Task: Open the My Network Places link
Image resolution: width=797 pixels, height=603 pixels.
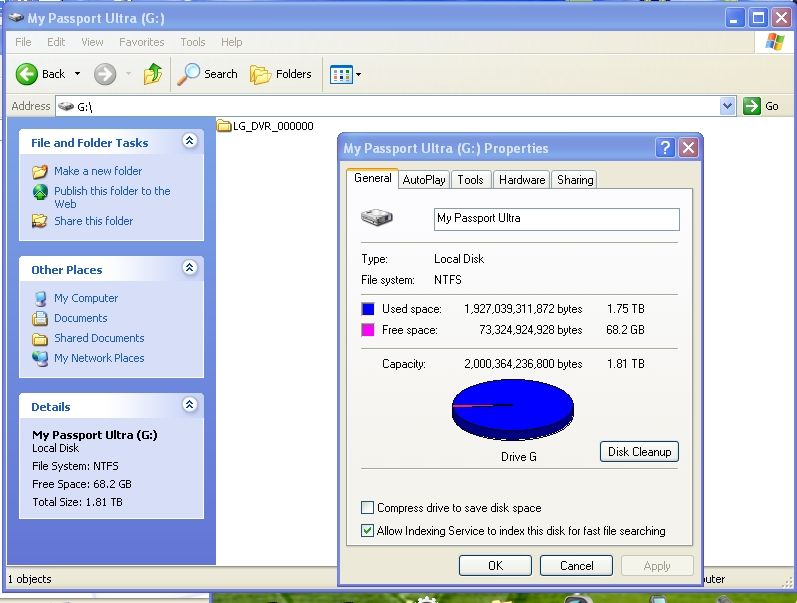Action: coord(99,358)
